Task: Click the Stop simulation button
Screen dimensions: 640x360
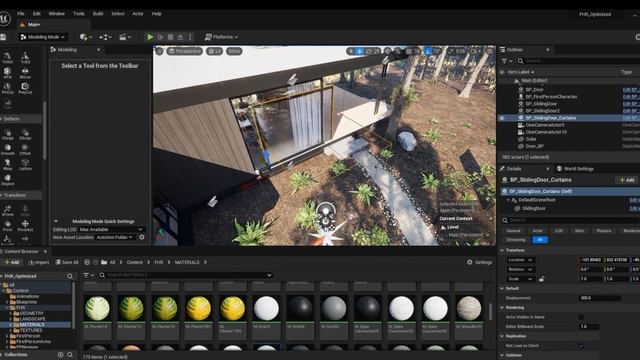Action: tap(171, 37)
